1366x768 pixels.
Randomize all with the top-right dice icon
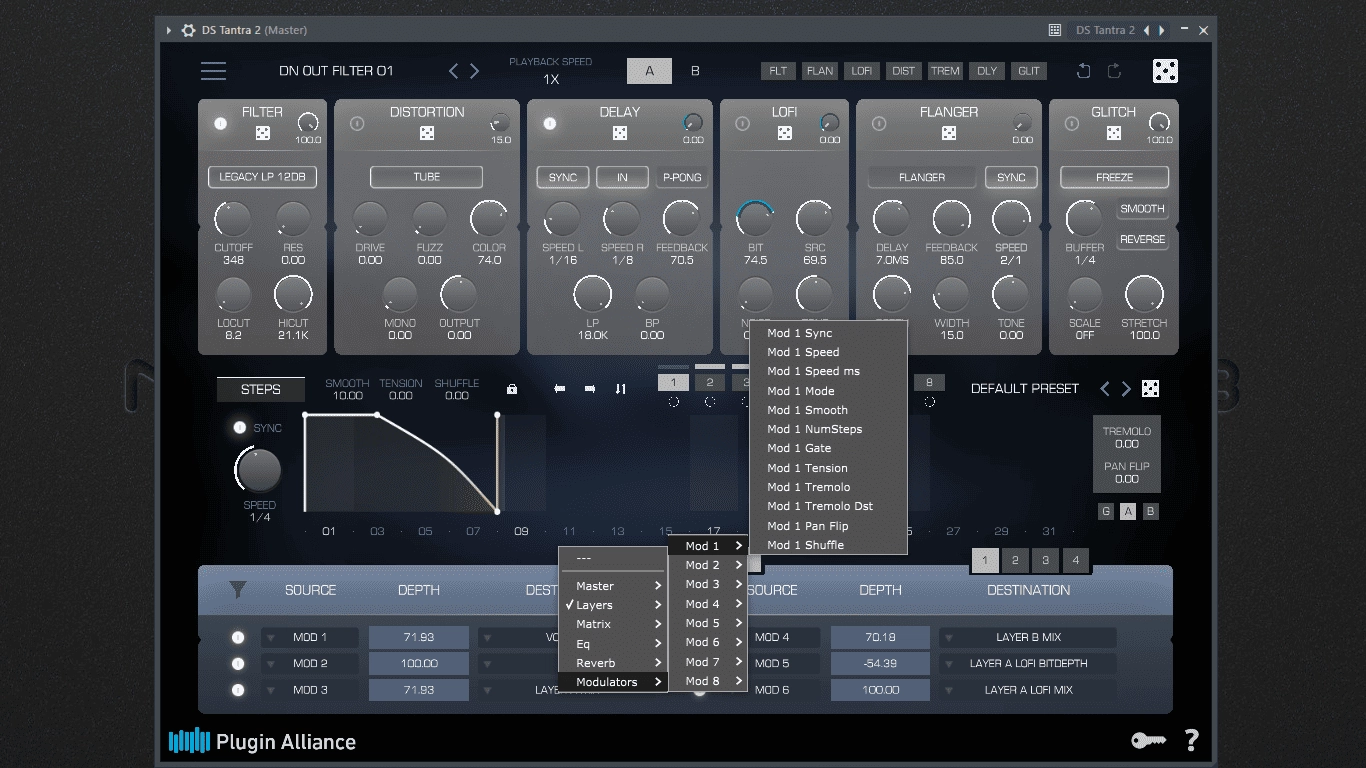pos(1165,71)
